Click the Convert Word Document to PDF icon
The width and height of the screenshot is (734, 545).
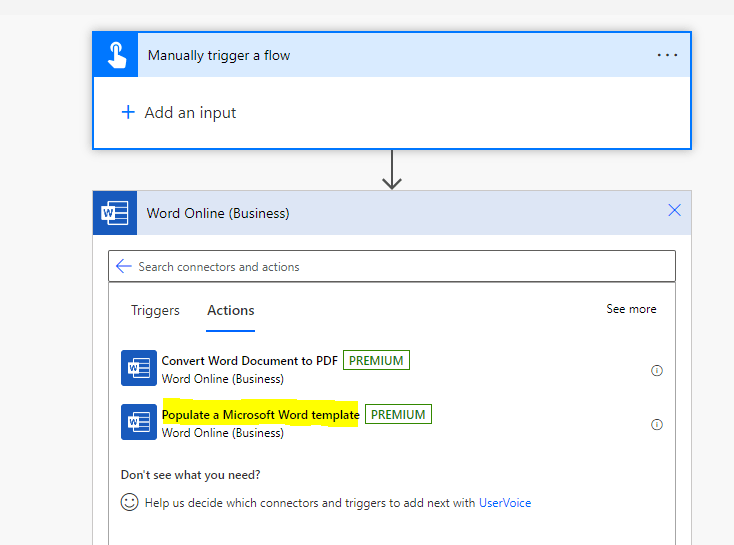pos(138,368)
